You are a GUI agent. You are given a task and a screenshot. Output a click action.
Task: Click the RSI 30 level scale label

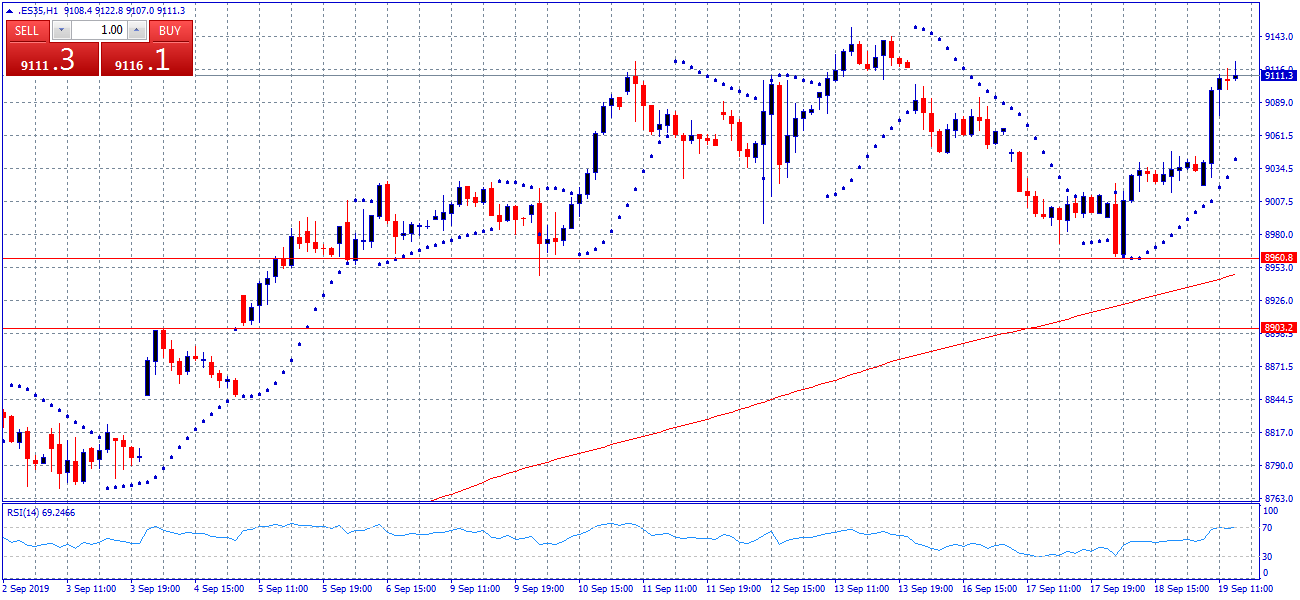[x=1267, y=557]
